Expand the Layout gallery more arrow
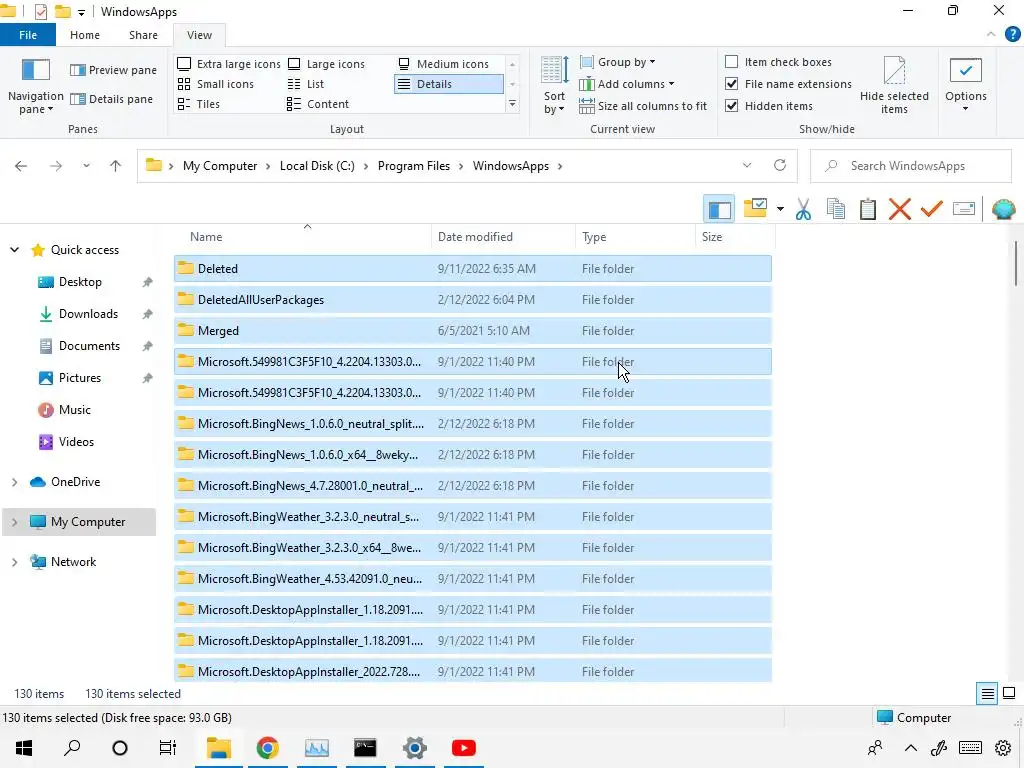The image size is (1024, 768). (513, 104)
